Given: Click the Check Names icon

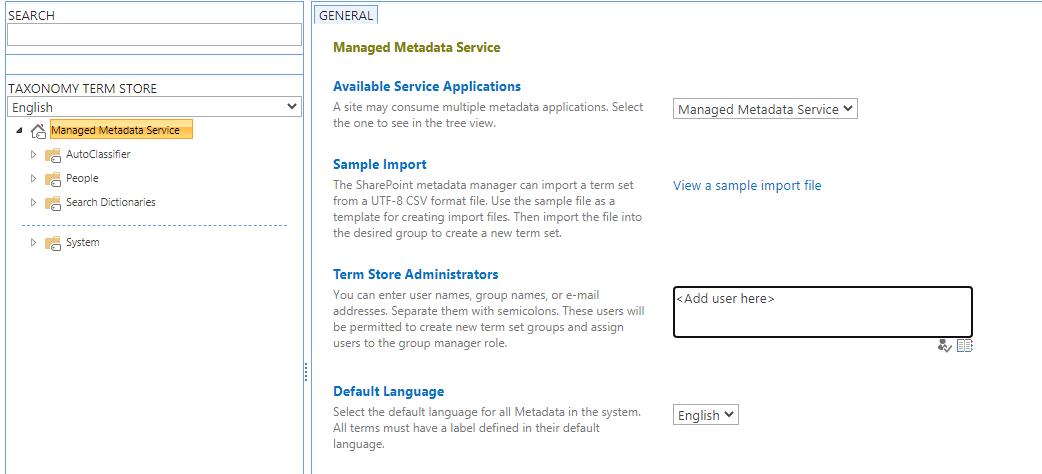Looking at the screenshot, I should point(945,346).
